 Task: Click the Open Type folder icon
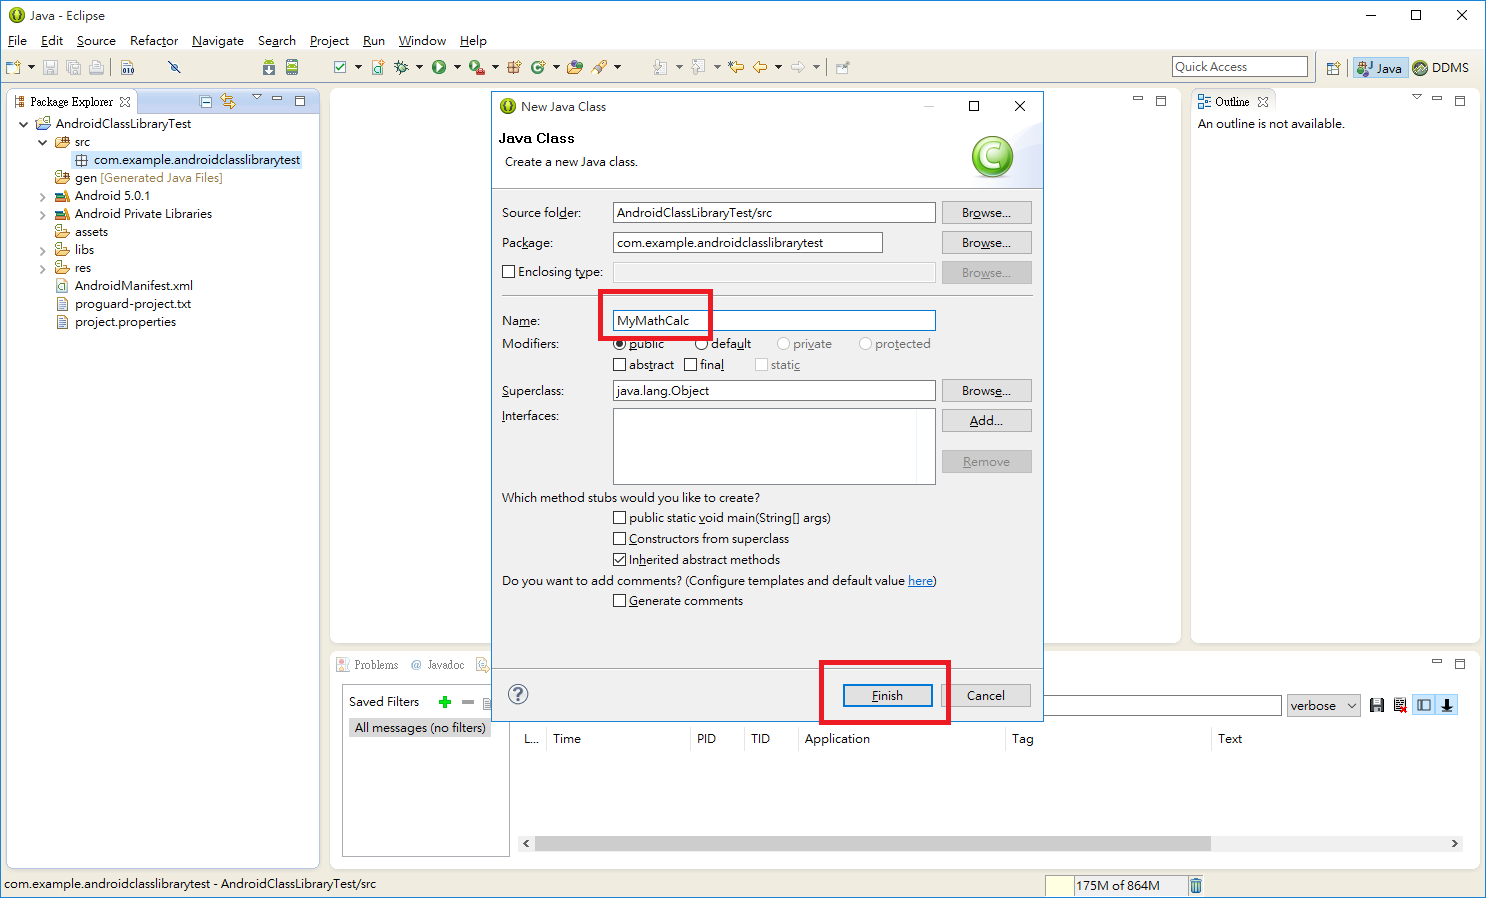coord(575,67)
